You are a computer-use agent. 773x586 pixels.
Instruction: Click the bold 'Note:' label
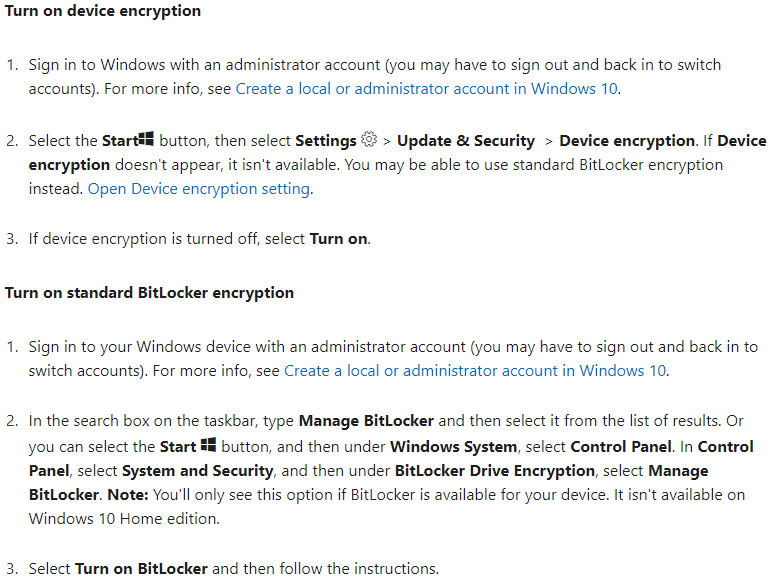point(128,495)
